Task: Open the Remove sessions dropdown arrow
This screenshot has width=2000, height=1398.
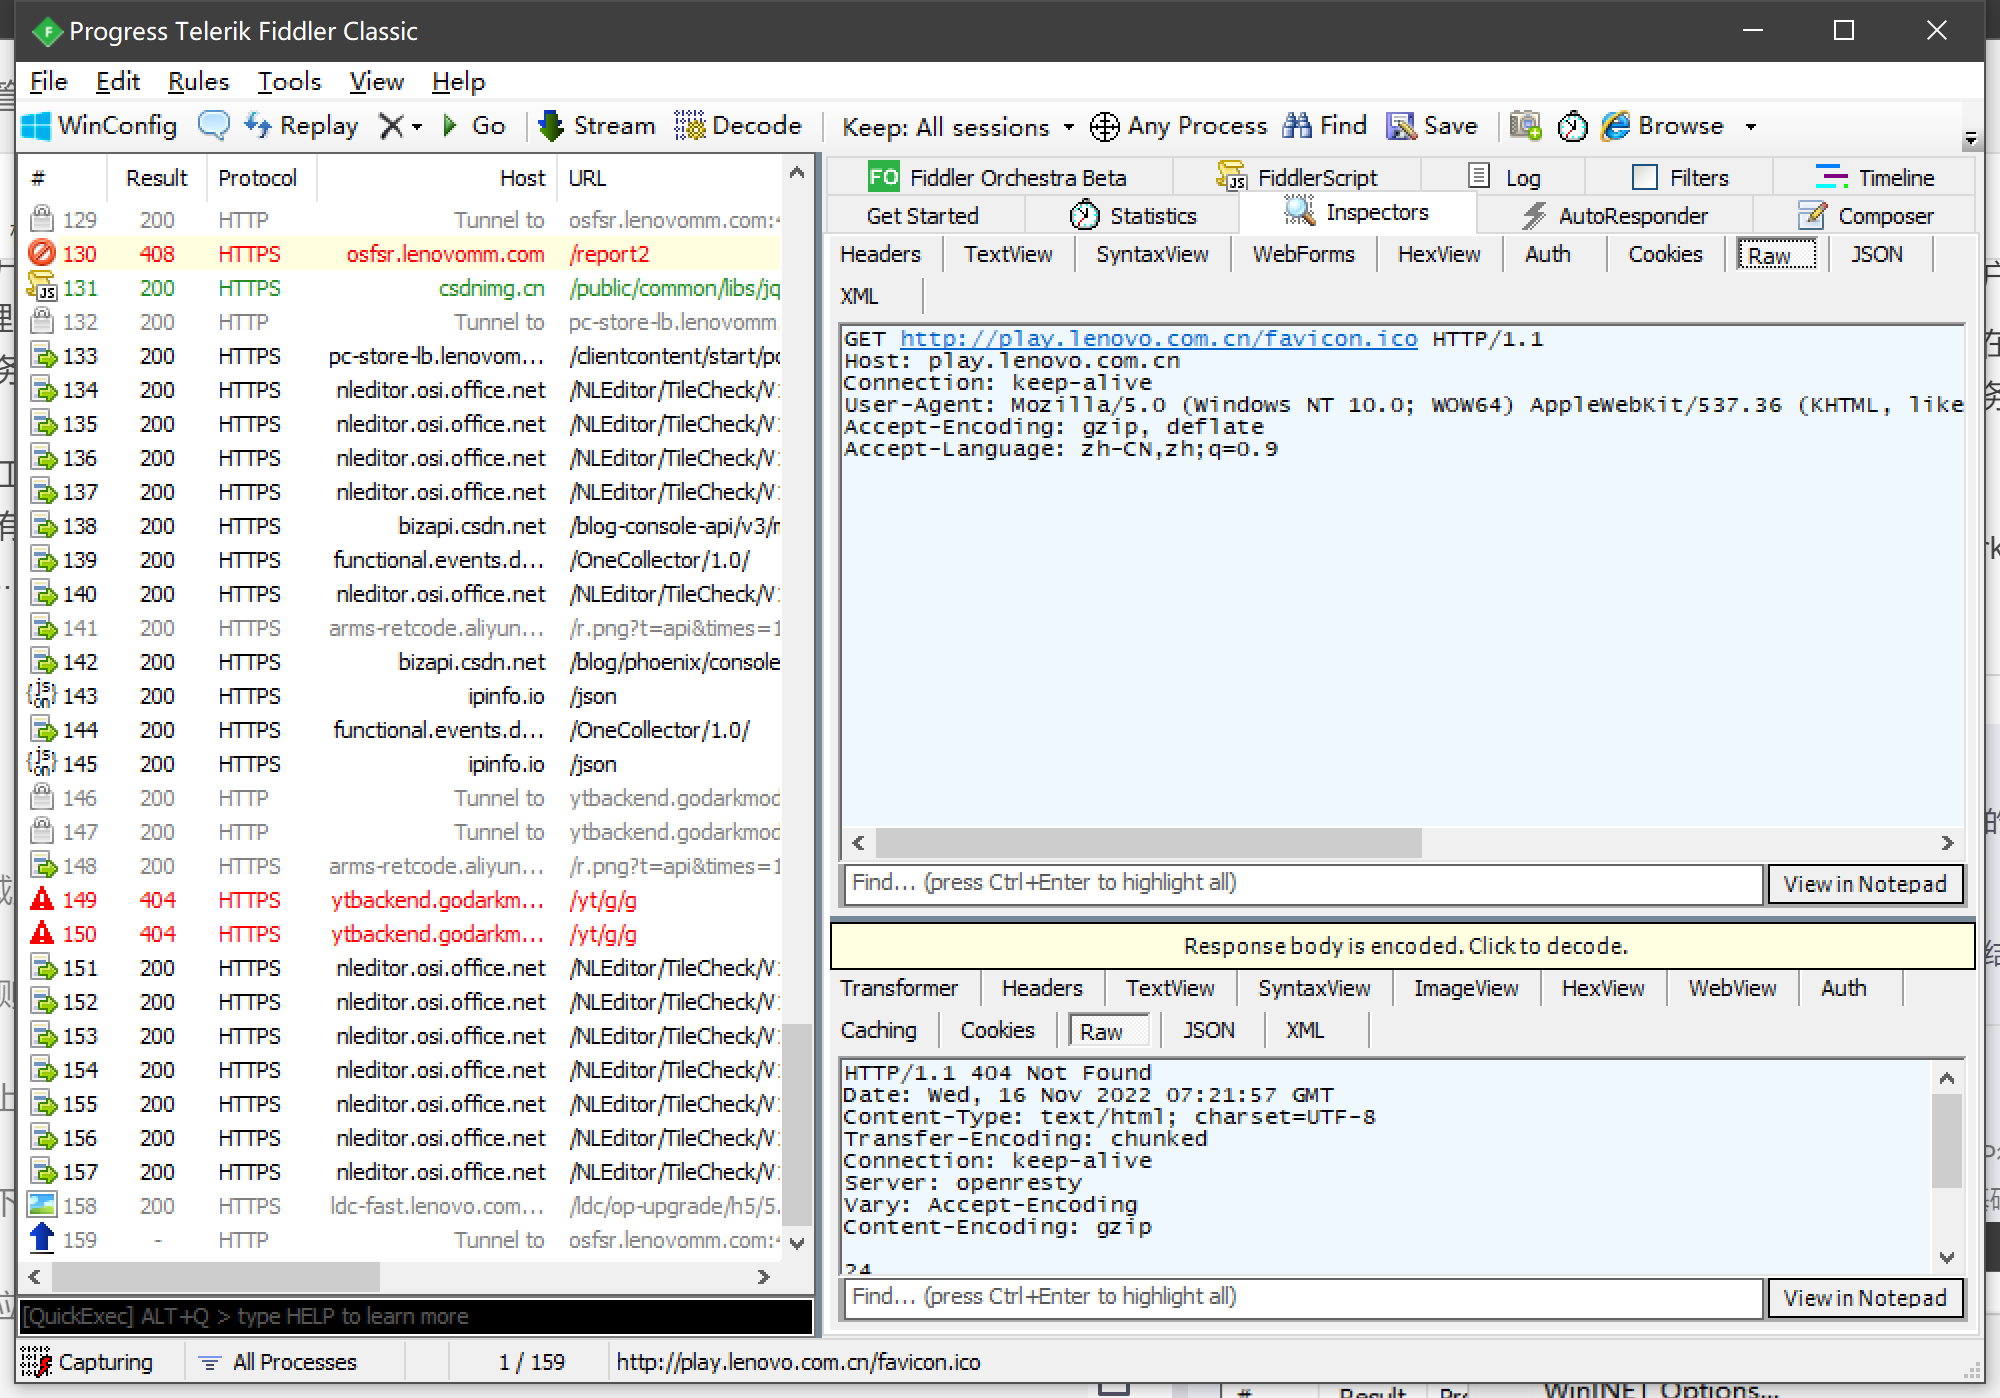Action: 417,127
